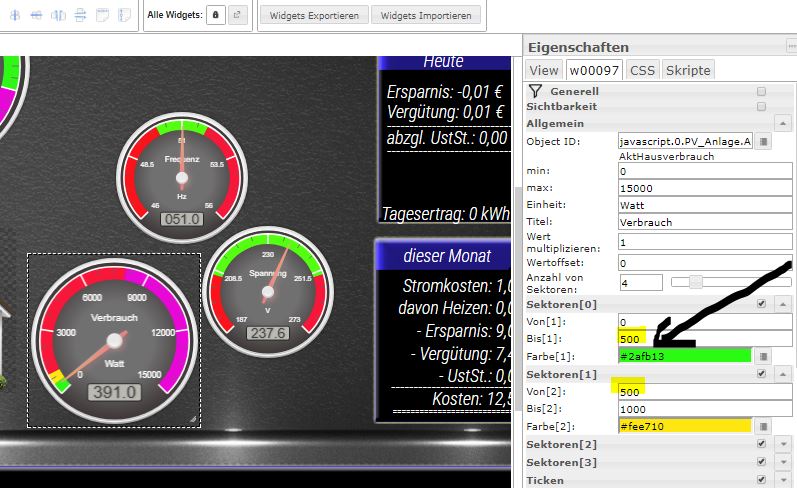Click the same-height icon at toolbar end
Image resolution: width=797 pixels, height=488 pixels.
124,16
